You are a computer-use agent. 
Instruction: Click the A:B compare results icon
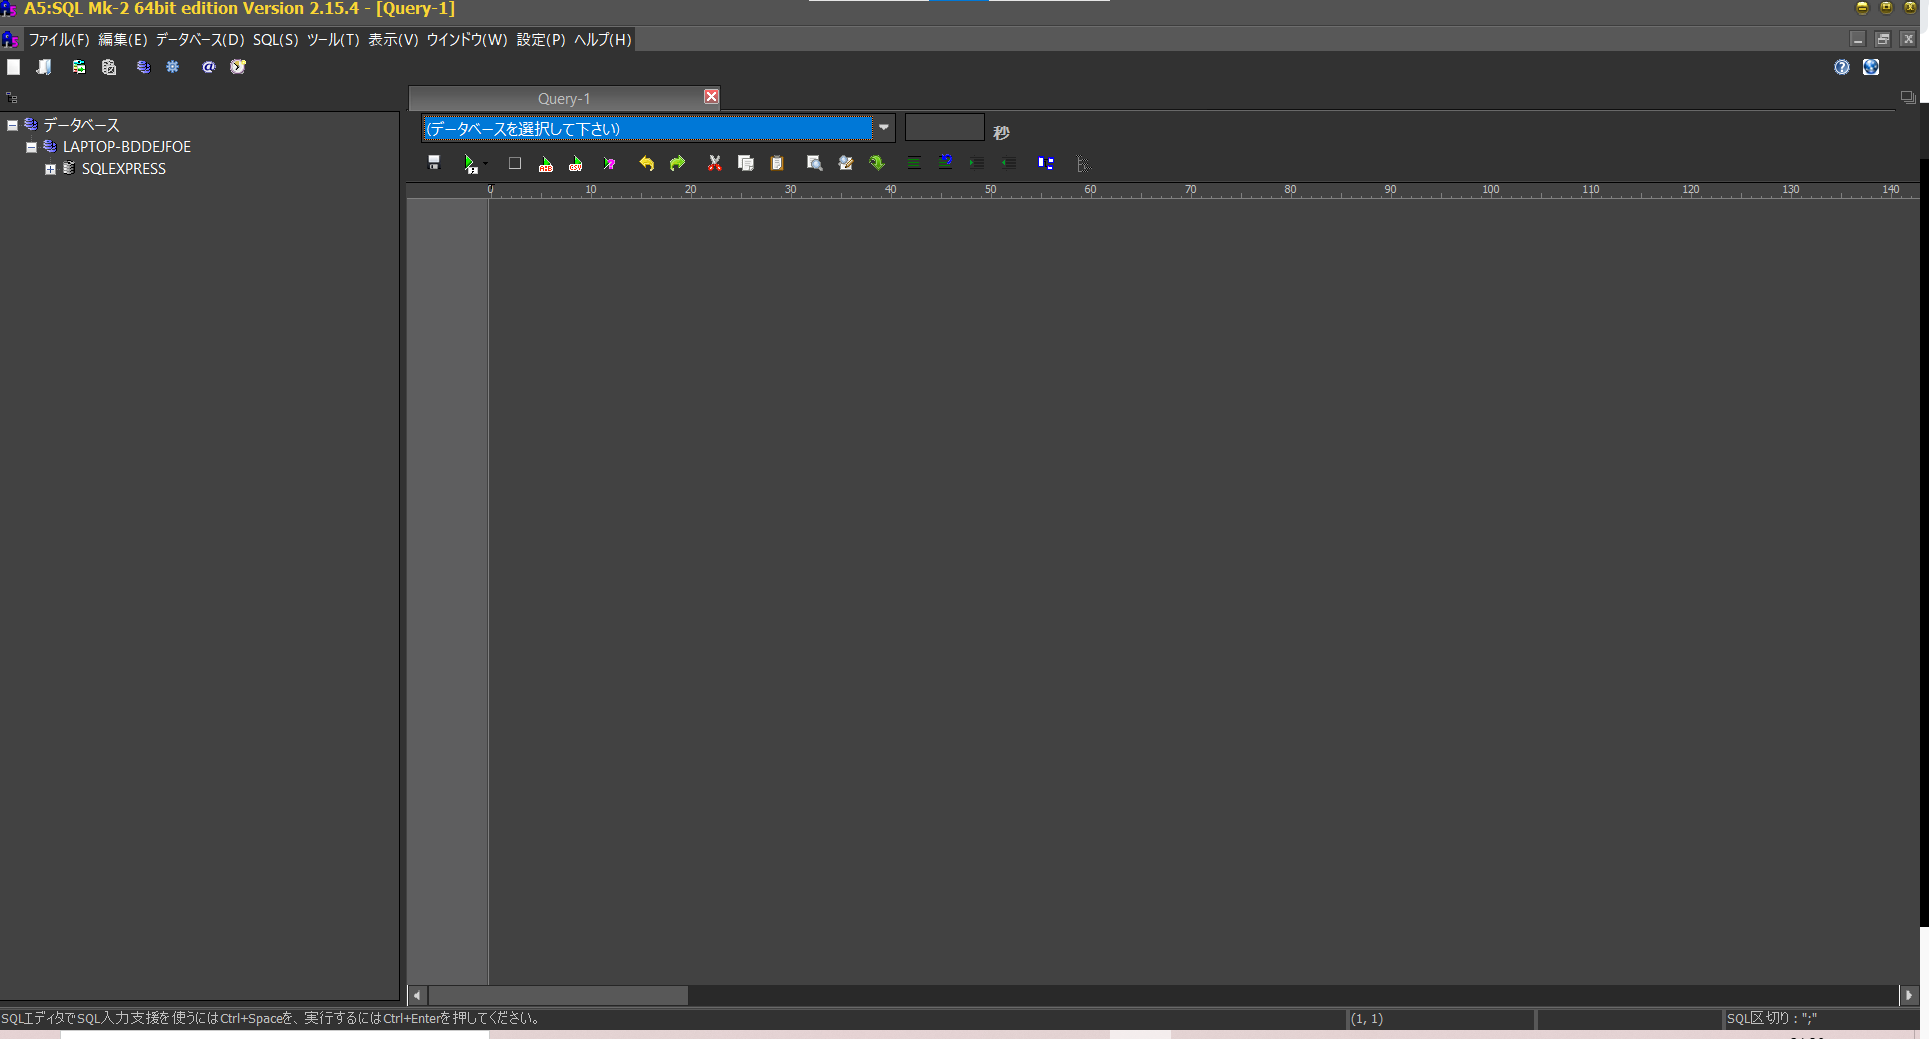coord(546,163)
